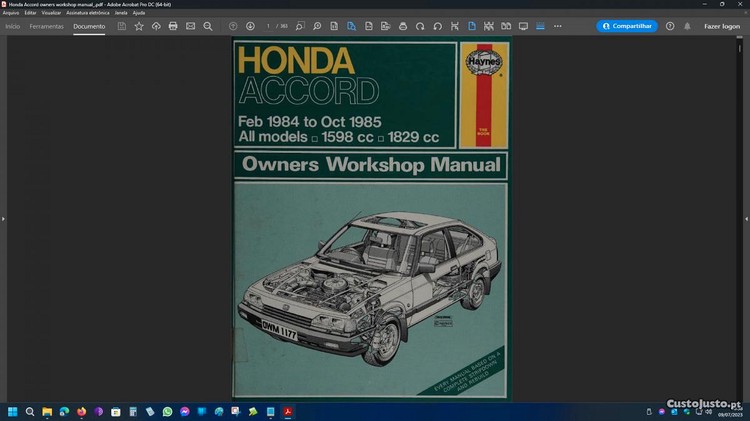
Task: Click the Compartilhar button
Action: point(627,26)
